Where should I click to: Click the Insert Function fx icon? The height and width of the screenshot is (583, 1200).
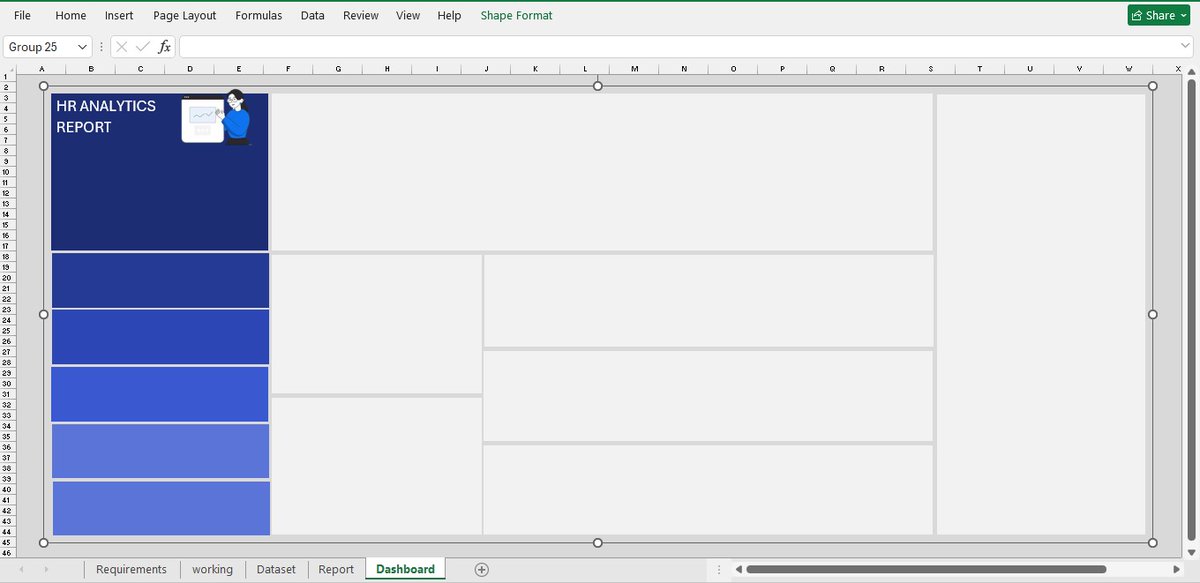162,46
